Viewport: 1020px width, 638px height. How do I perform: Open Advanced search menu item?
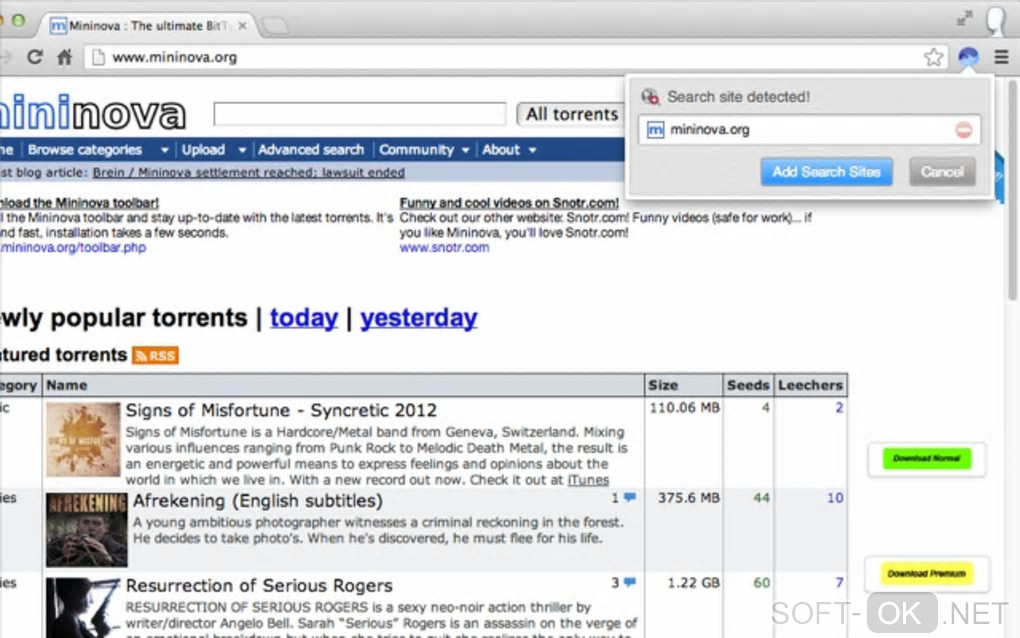311,150
